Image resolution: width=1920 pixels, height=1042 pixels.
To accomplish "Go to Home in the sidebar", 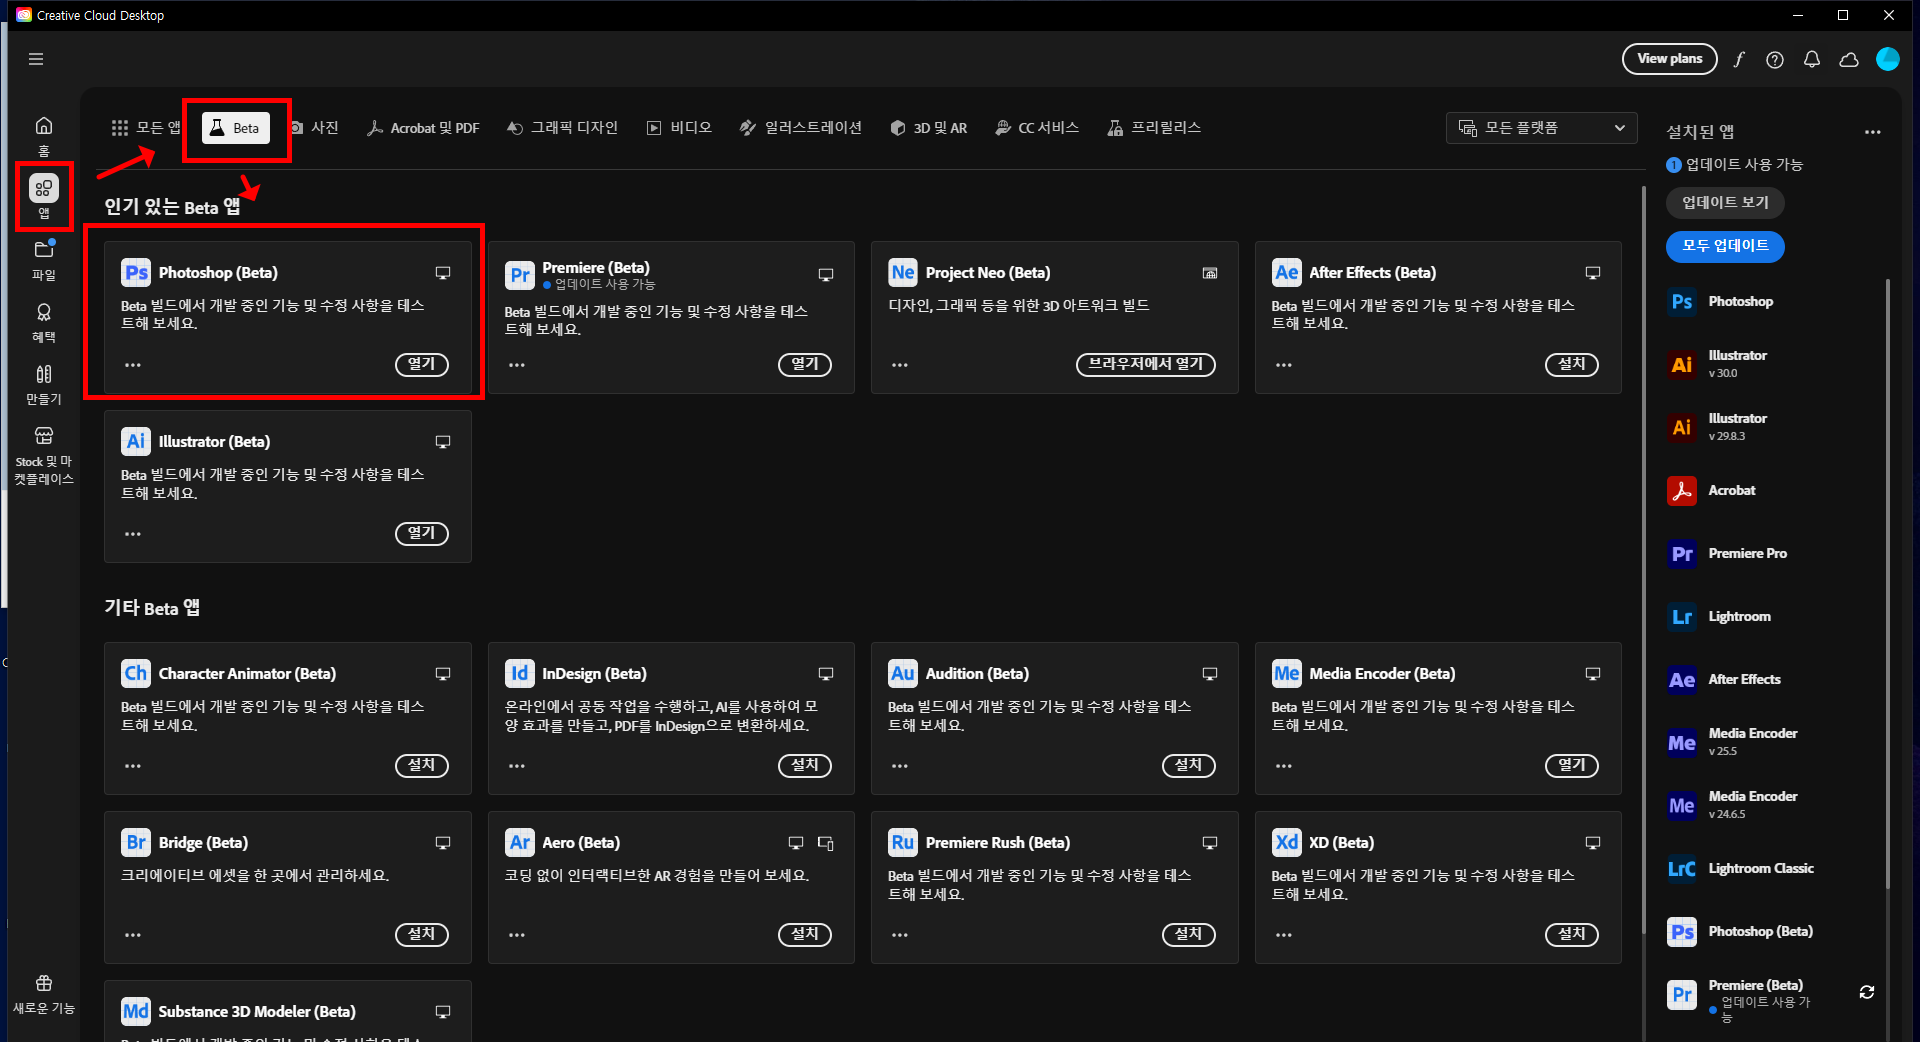I will tap(44, 136).
